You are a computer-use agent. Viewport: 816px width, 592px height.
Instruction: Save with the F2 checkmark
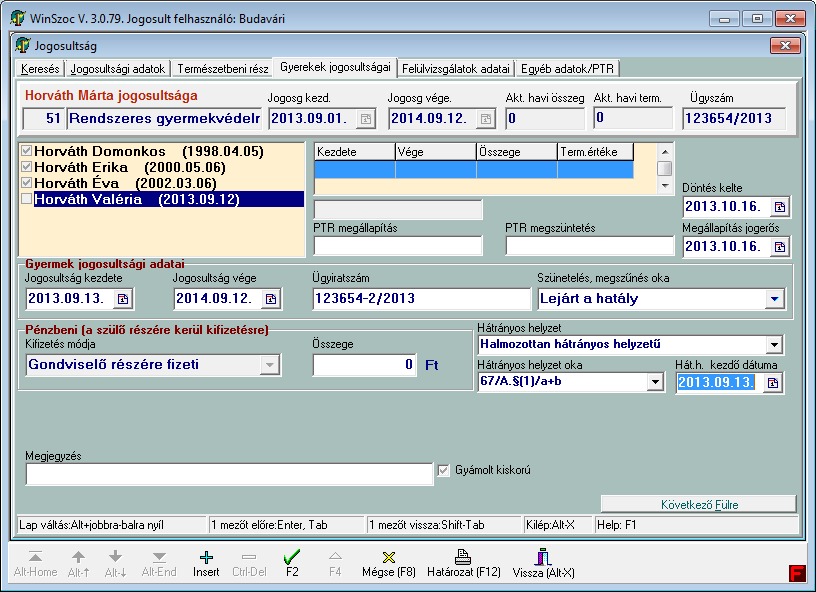292,563
